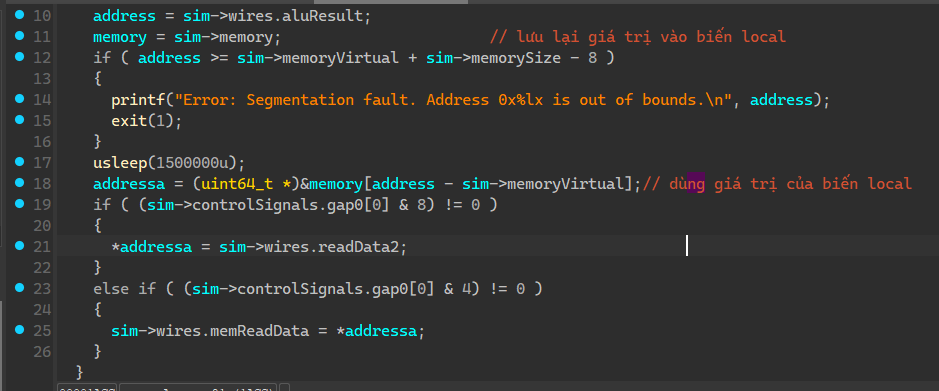
Task: Toggle breakpoint dot beside usleep line 17
Action: click(20, 162)
